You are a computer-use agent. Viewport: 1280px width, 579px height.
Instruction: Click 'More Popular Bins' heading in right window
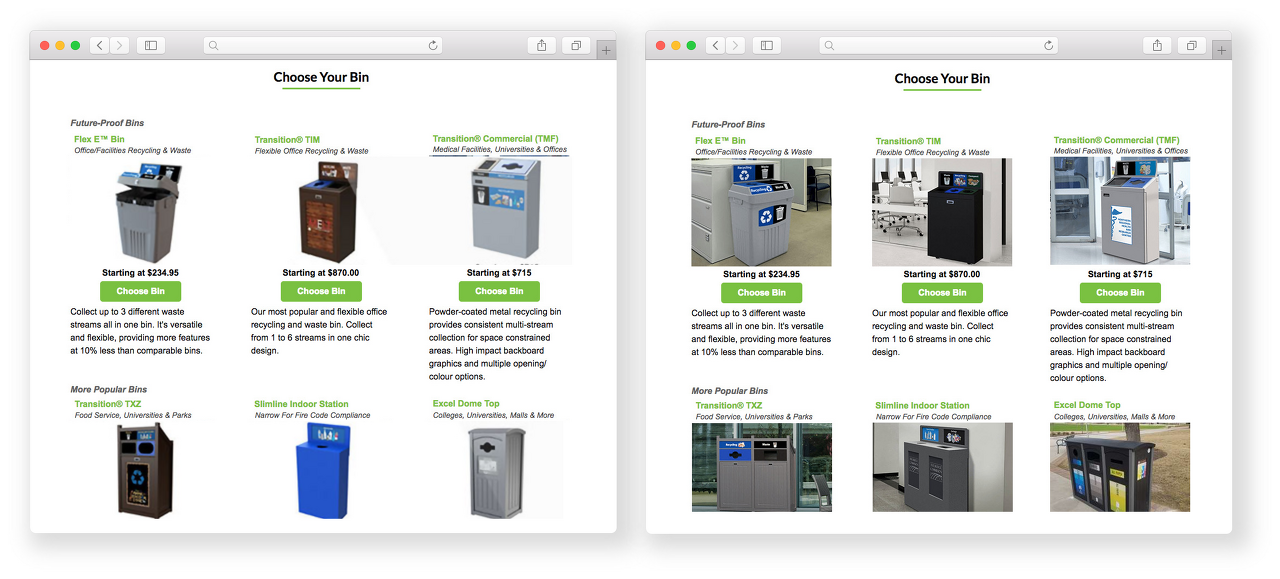729,391
